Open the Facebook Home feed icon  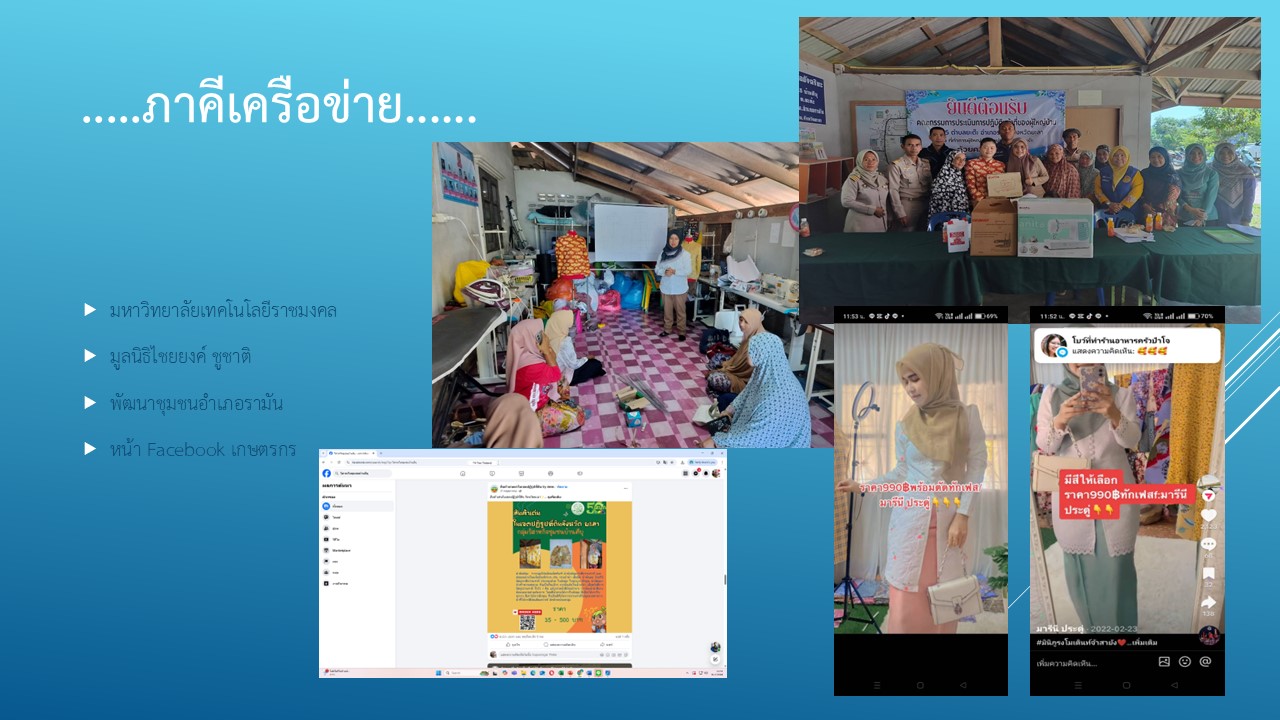462,473
